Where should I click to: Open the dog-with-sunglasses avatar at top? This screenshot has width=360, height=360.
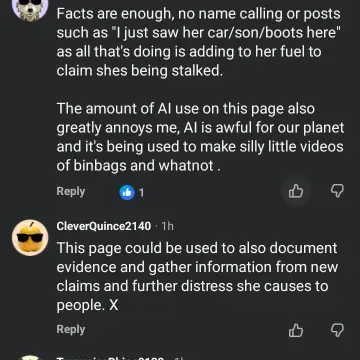[x=30, y=7]
